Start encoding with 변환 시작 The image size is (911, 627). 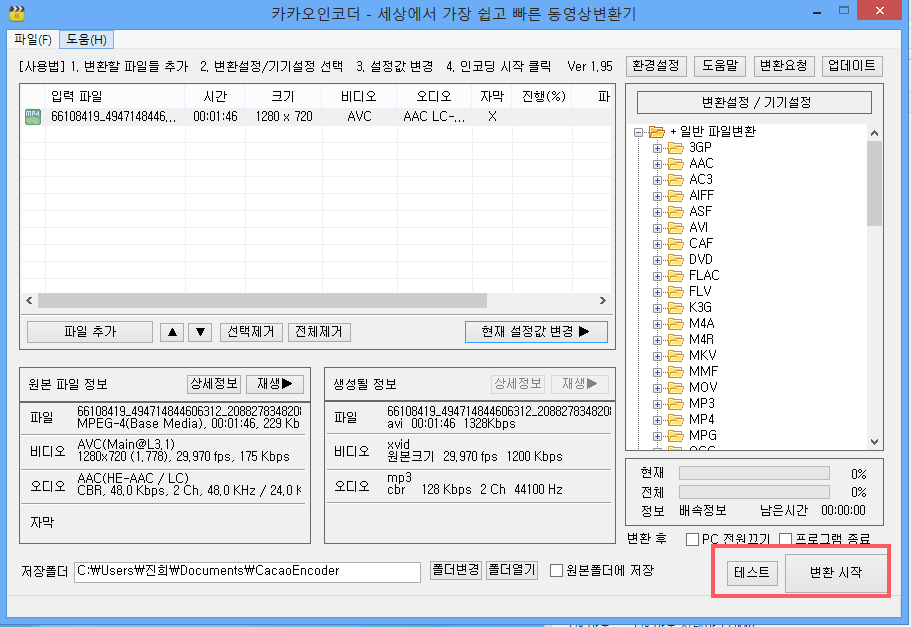[x=836, y=572]
